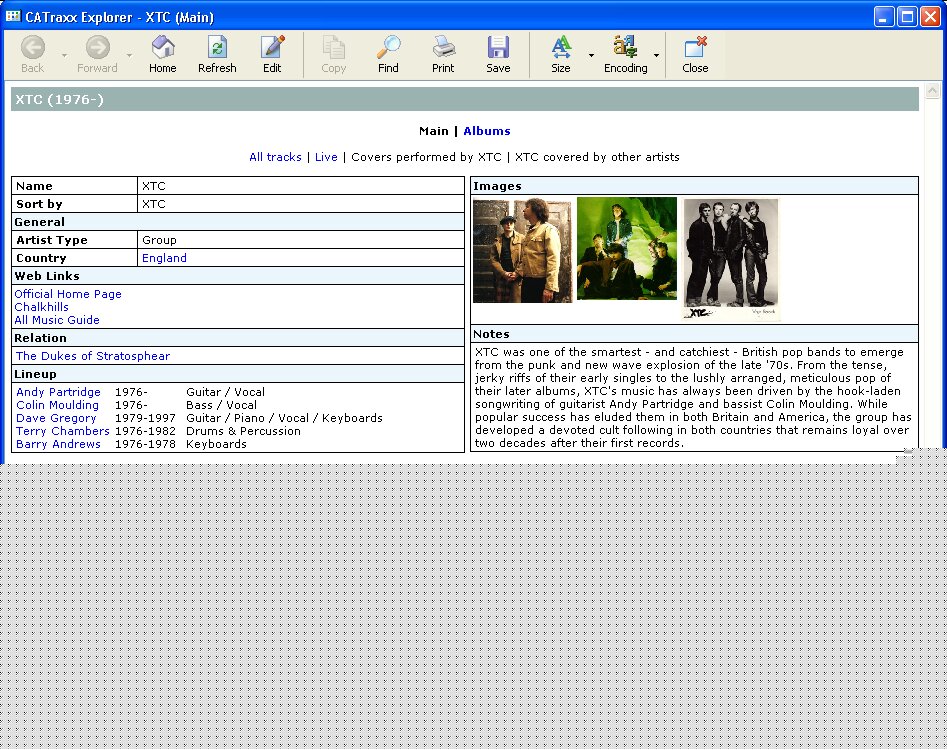Open Colin Moulding lineup entry
Image resolution: width=947 pixels, height=749 pixels.
(x=57, y=405)
